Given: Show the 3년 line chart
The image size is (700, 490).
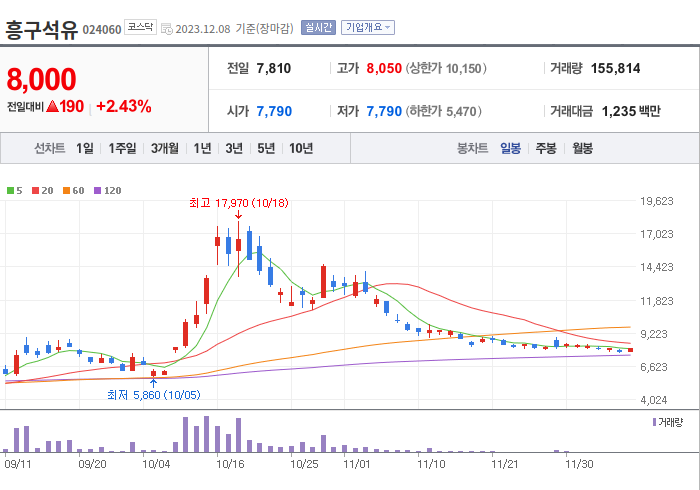Looking at the screenshot, I should (234, 148).
